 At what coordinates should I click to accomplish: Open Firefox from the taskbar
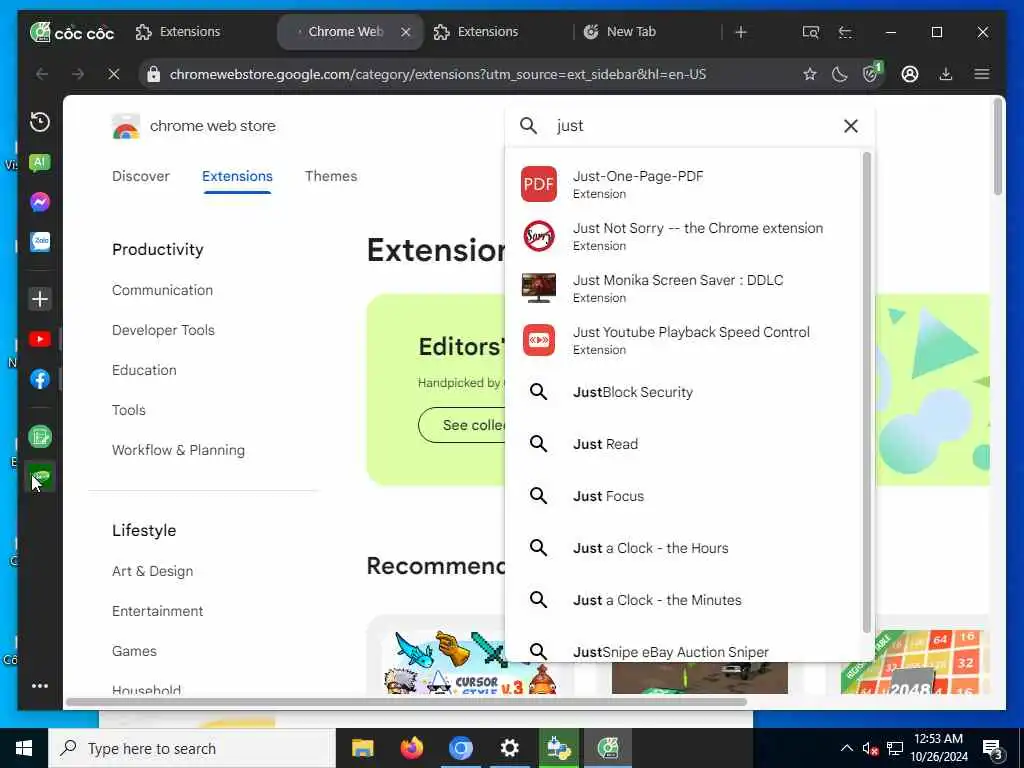coord(411,748)
